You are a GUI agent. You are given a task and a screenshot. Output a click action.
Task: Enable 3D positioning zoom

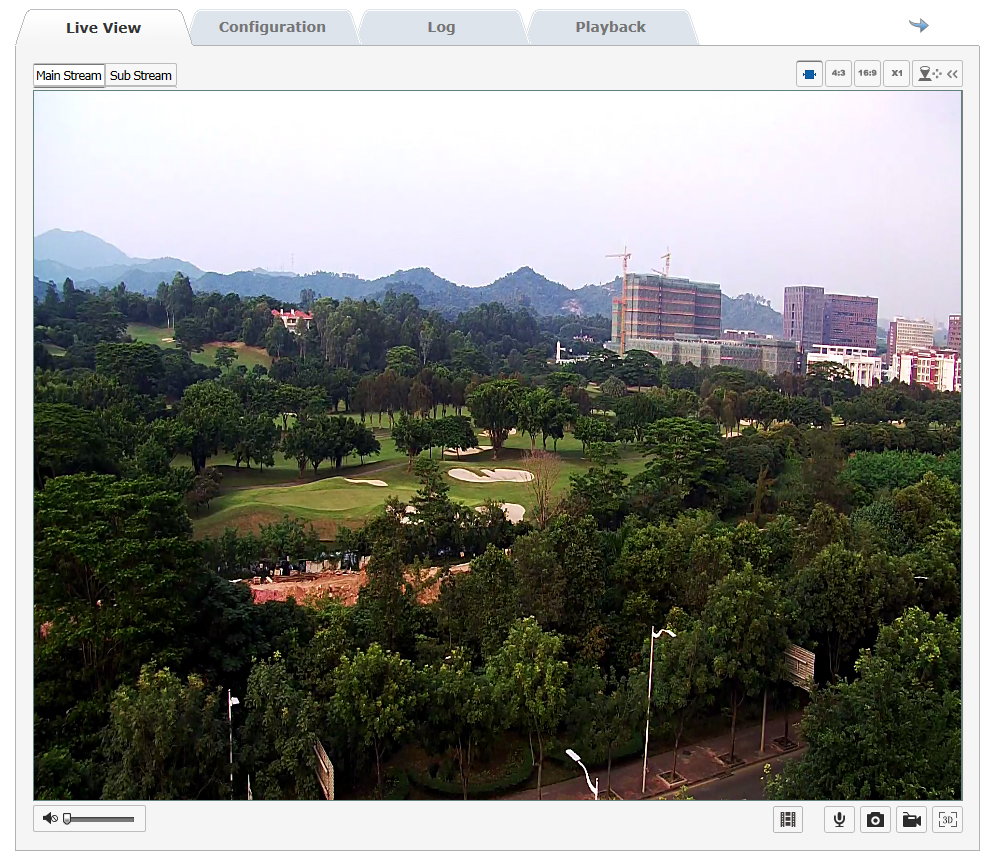[x=947, y=820]
